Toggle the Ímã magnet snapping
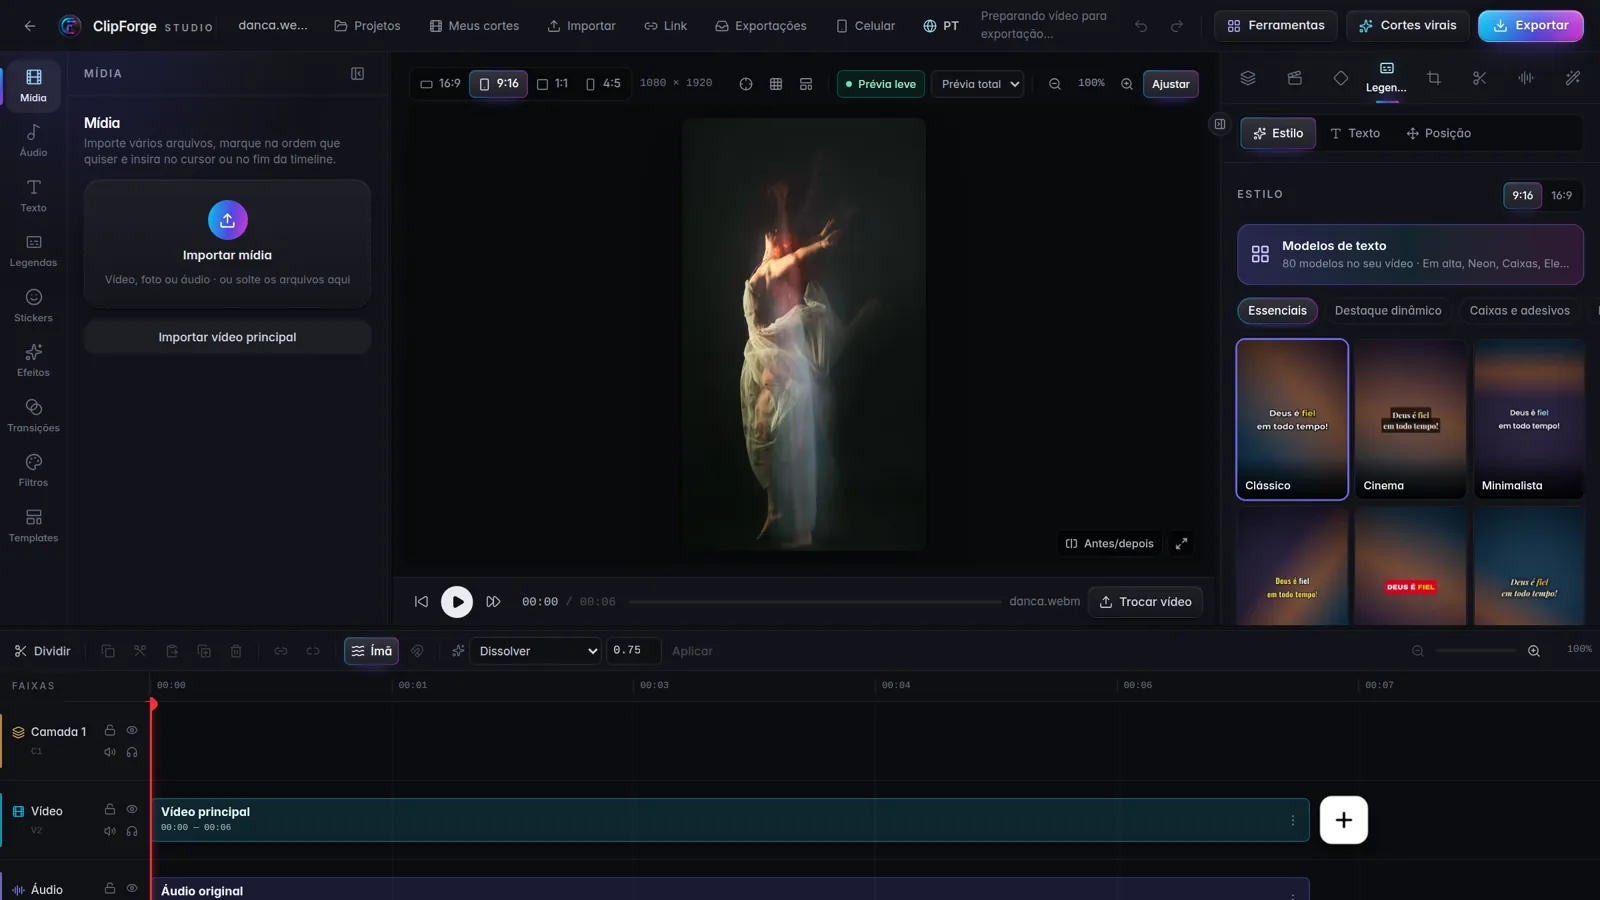1600x900 pixels. (371, 651)
